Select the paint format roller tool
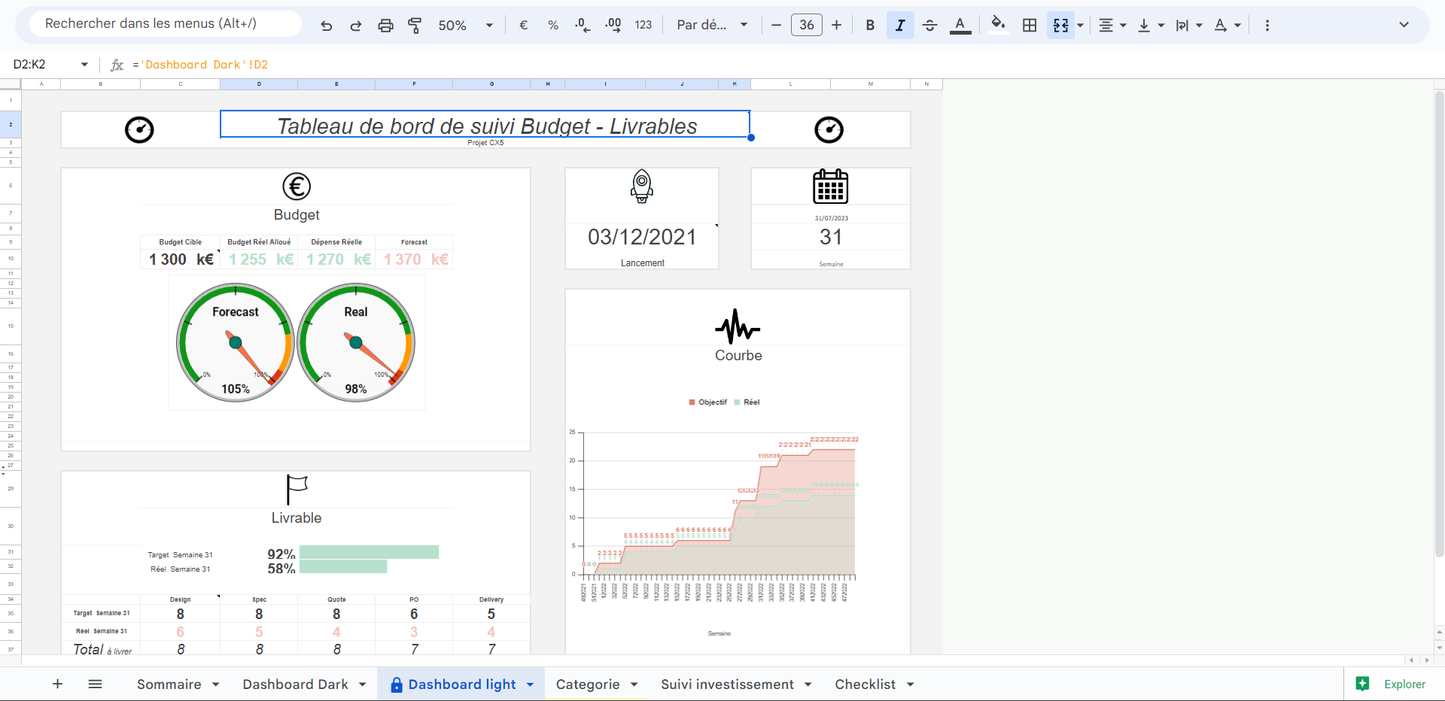 (x=415, y=25)
